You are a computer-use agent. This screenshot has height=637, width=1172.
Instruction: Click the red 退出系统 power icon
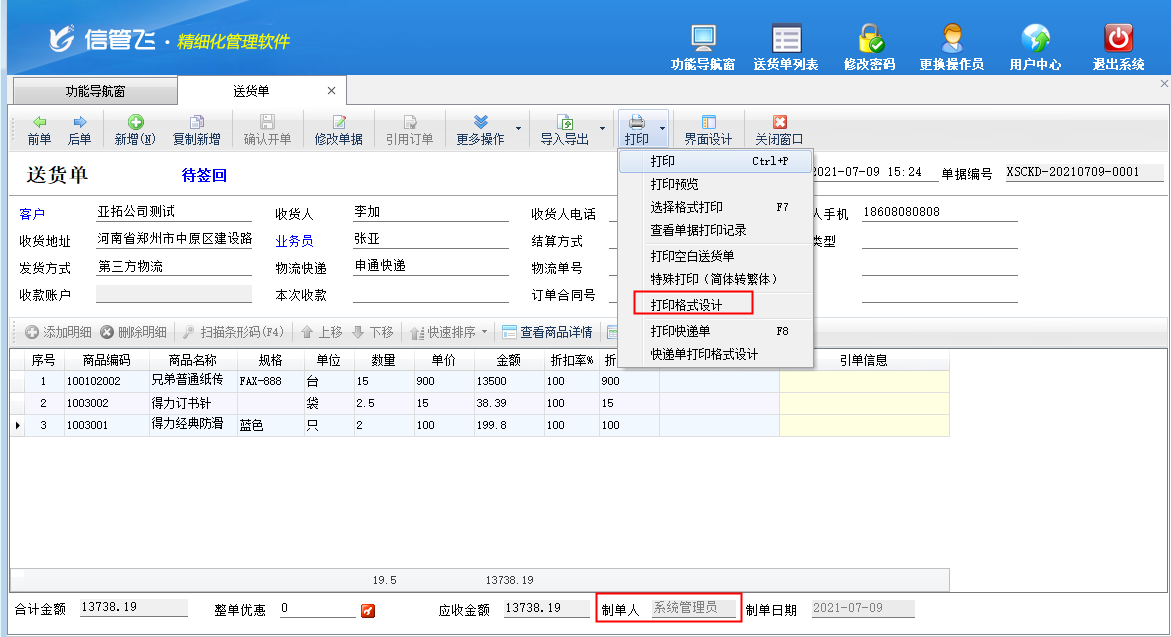point(1118,39)
